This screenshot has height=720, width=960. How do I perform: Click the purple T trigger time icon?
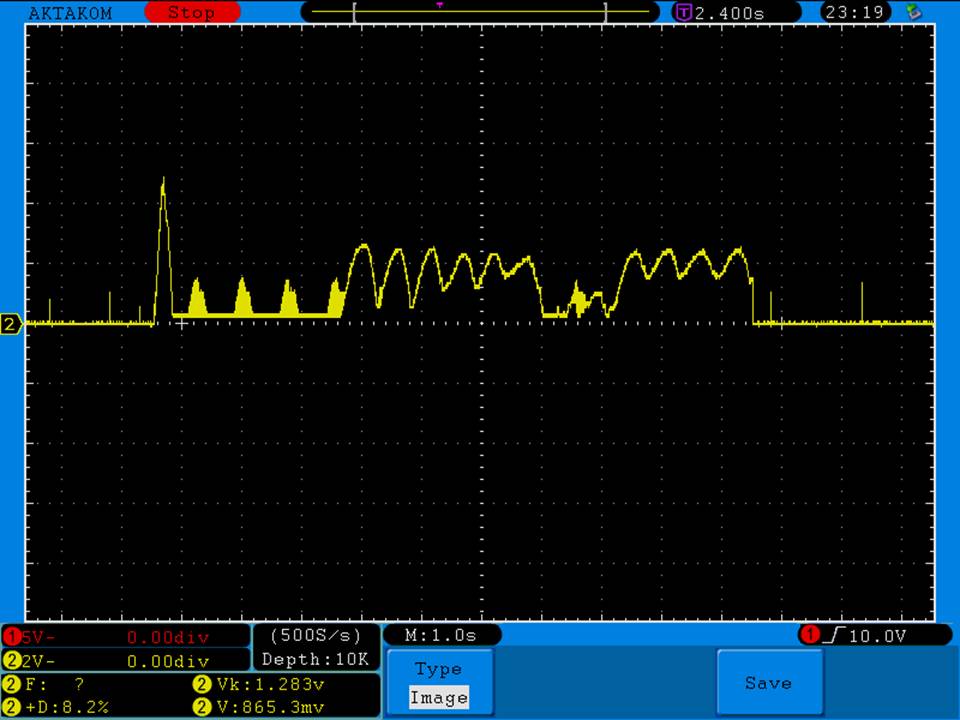684,13
